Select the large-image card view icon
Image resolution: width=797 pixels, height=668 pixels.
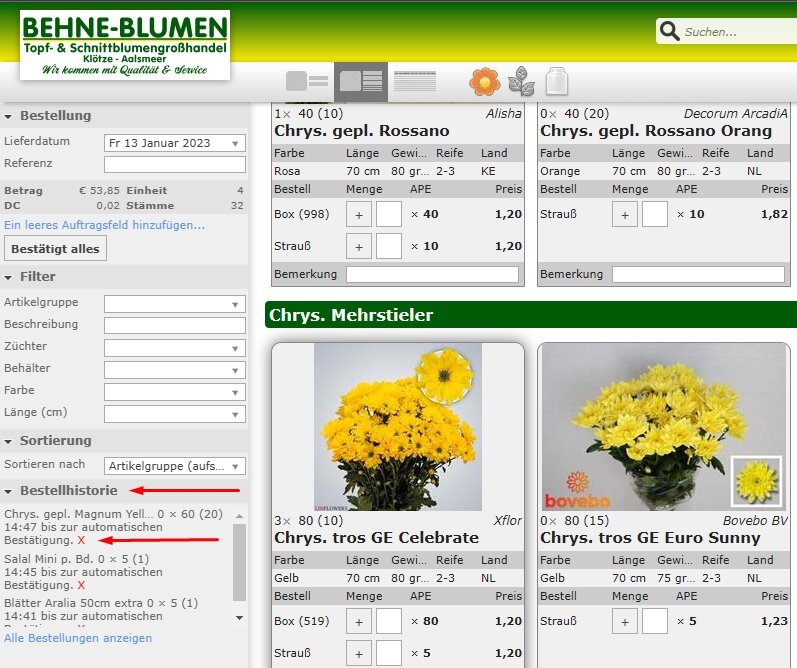click(x=361, y=81)
